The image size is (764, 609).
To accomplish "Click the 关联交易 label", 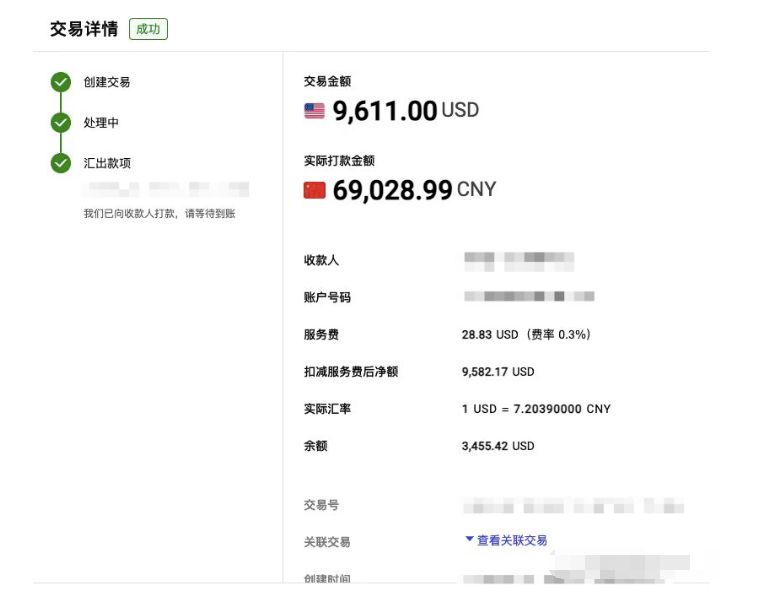I will 327,542.
